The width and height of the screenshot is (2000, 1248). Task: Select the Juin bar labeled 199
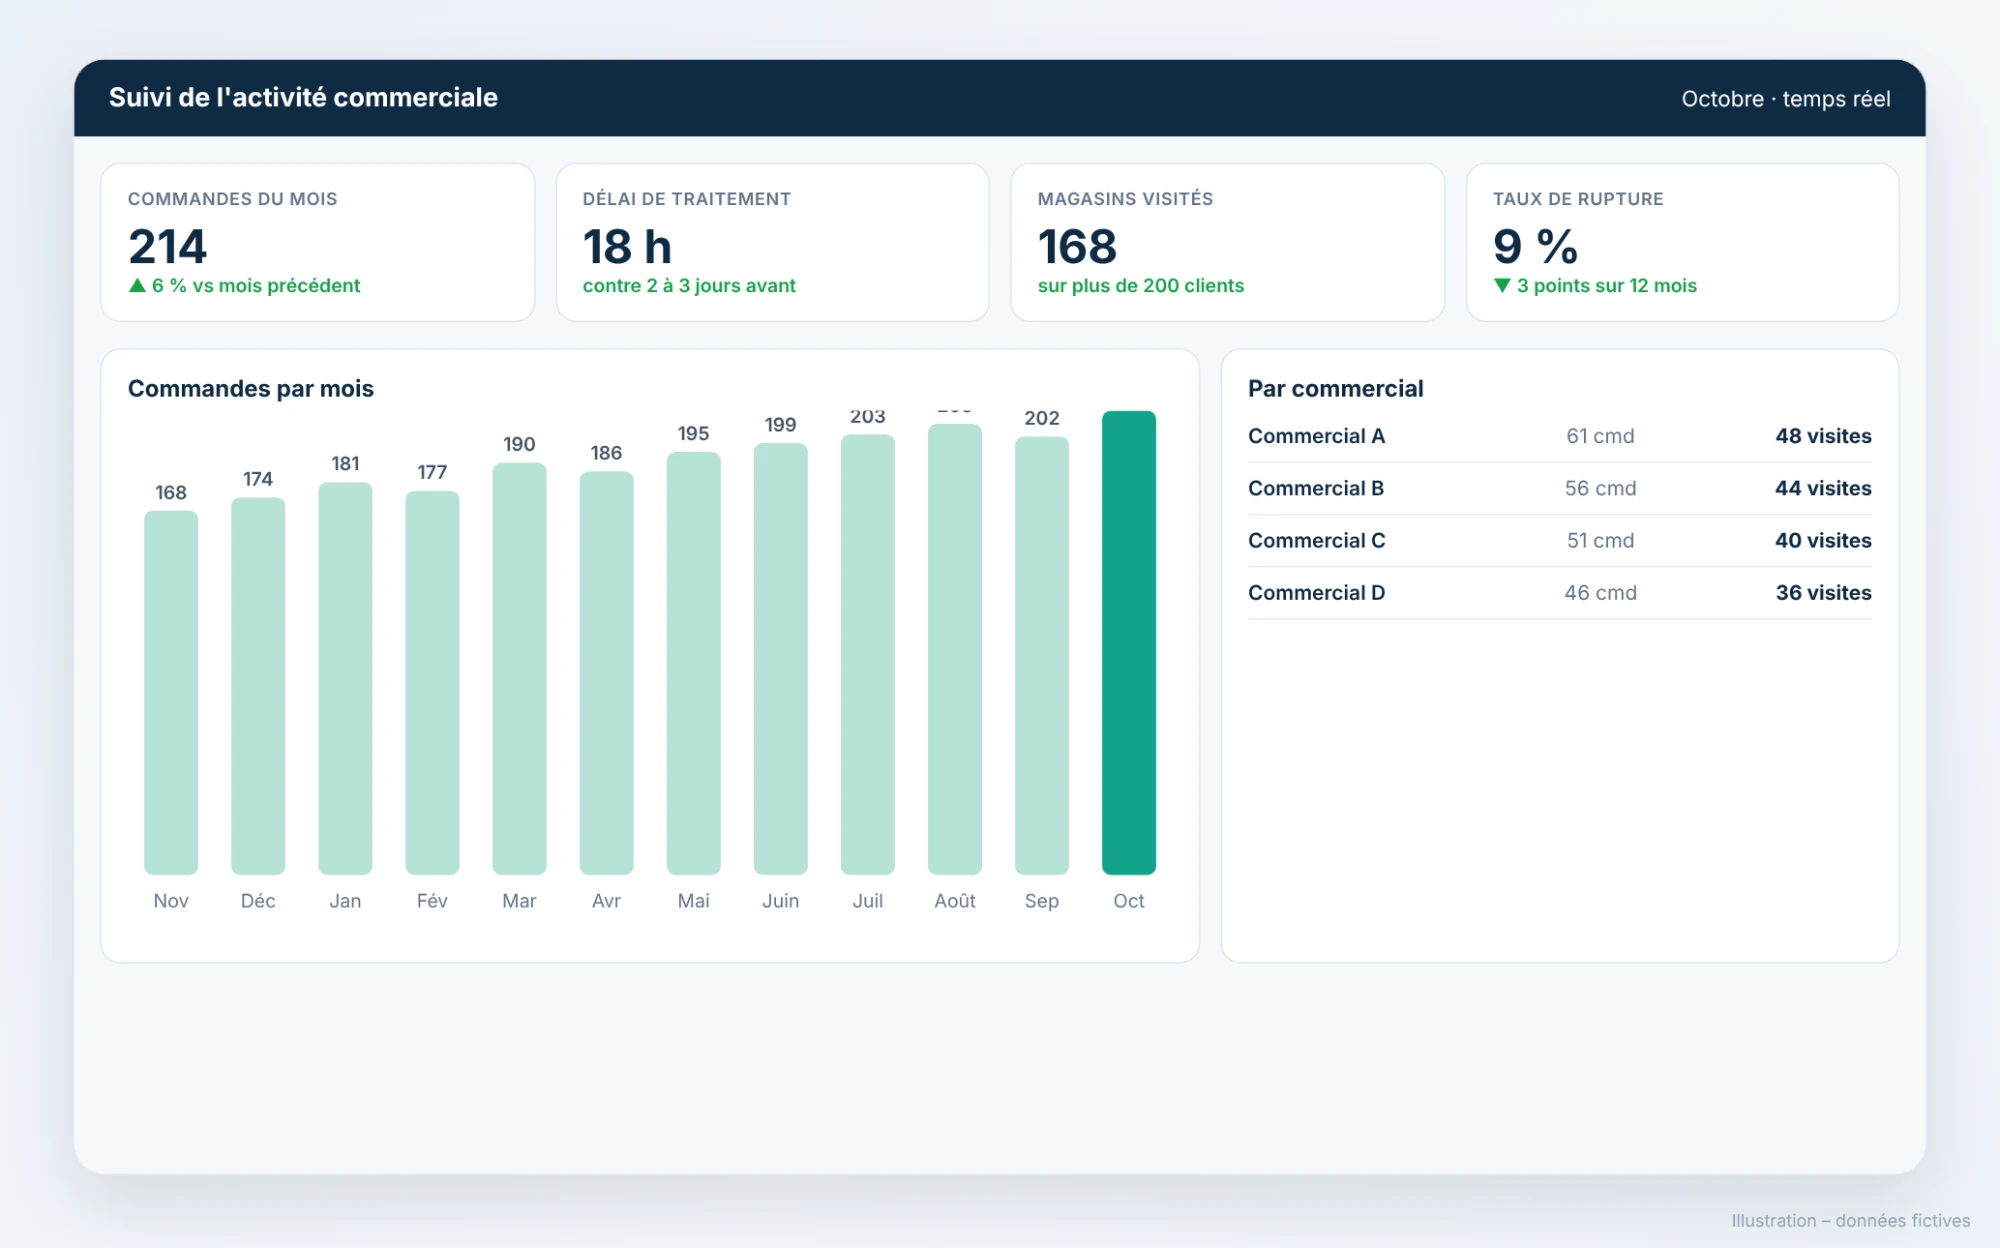pyautogui.click(x=780, y=659)
